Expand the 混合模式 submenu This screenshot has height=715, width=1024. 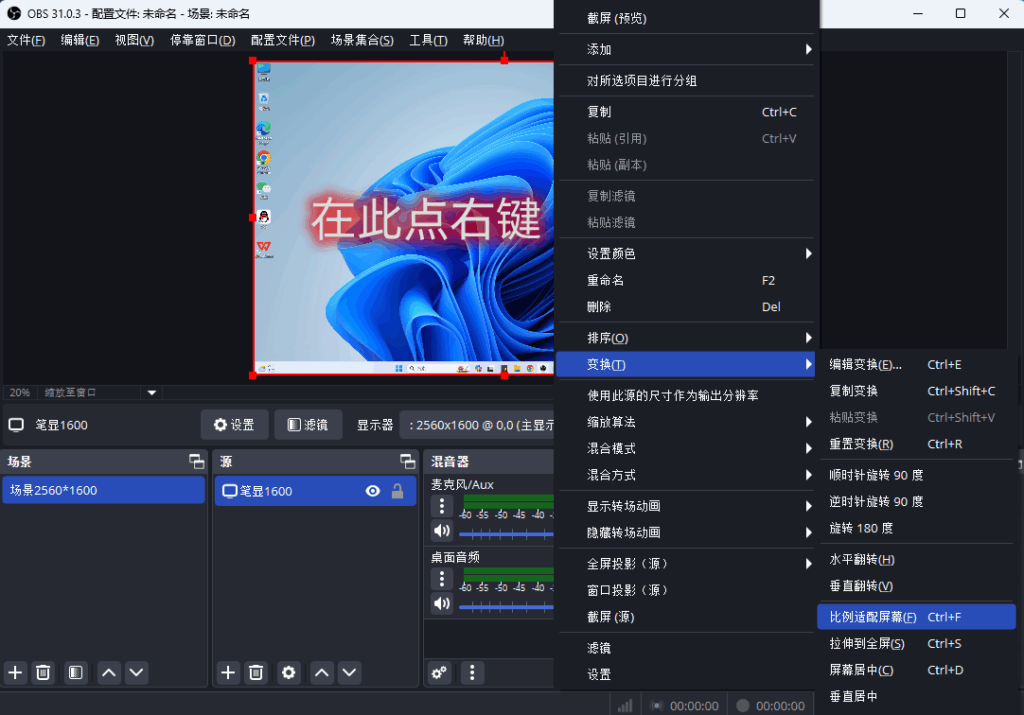pos(686,449)
